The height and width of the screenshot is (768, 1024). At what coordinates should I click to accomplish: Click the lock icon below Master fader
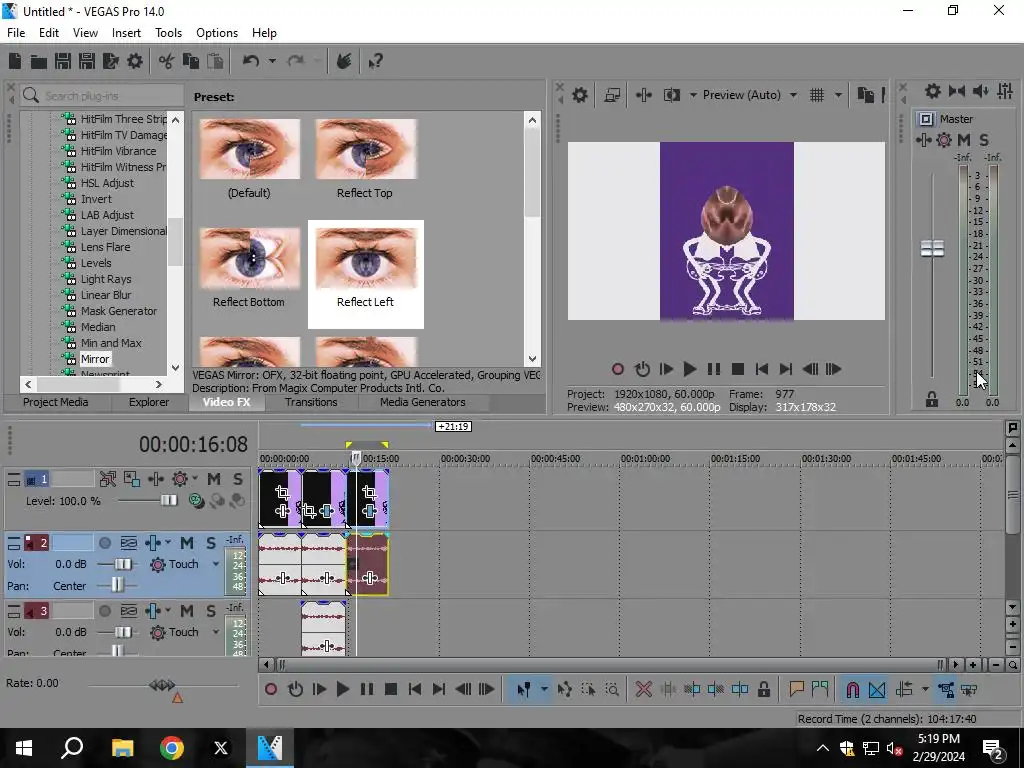tap(931, 400)
